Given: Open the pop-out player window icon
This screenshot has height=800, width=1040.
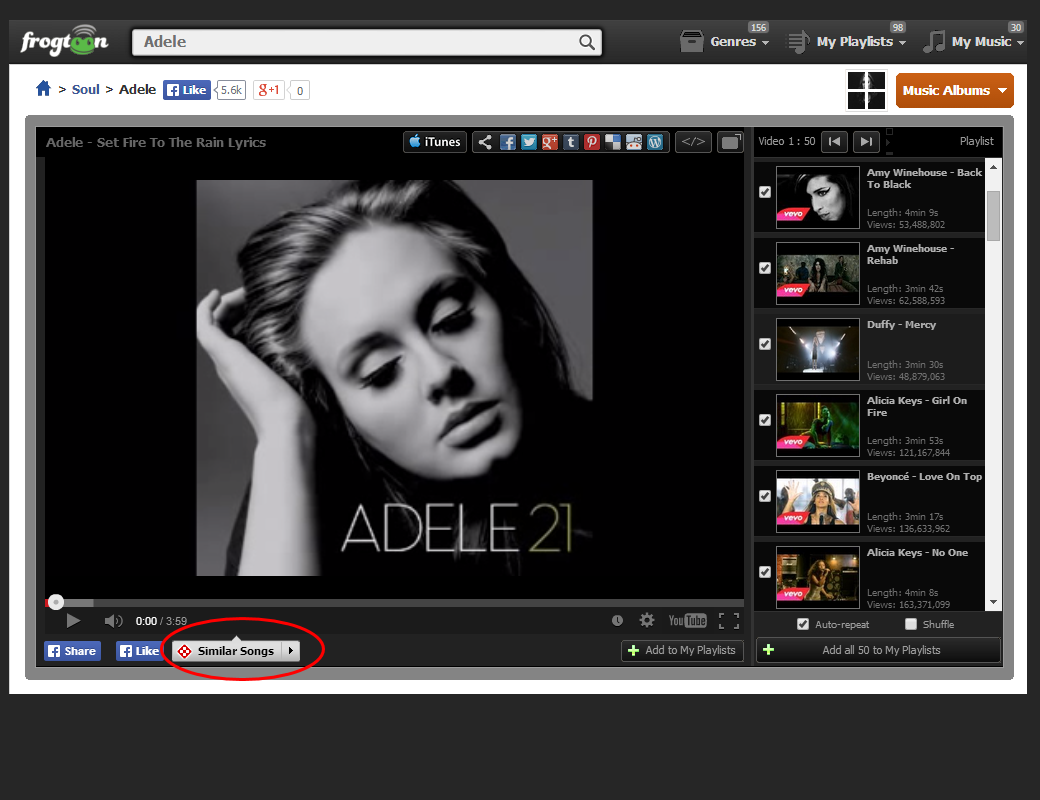Looking at the screenshot, I should (x=731, y=142).
